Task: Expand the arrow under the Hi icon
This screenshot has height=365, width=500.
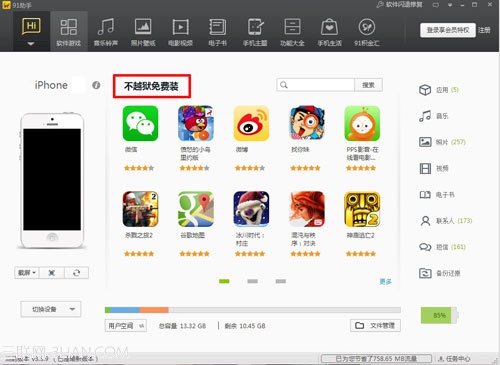Action: [31, 44]
